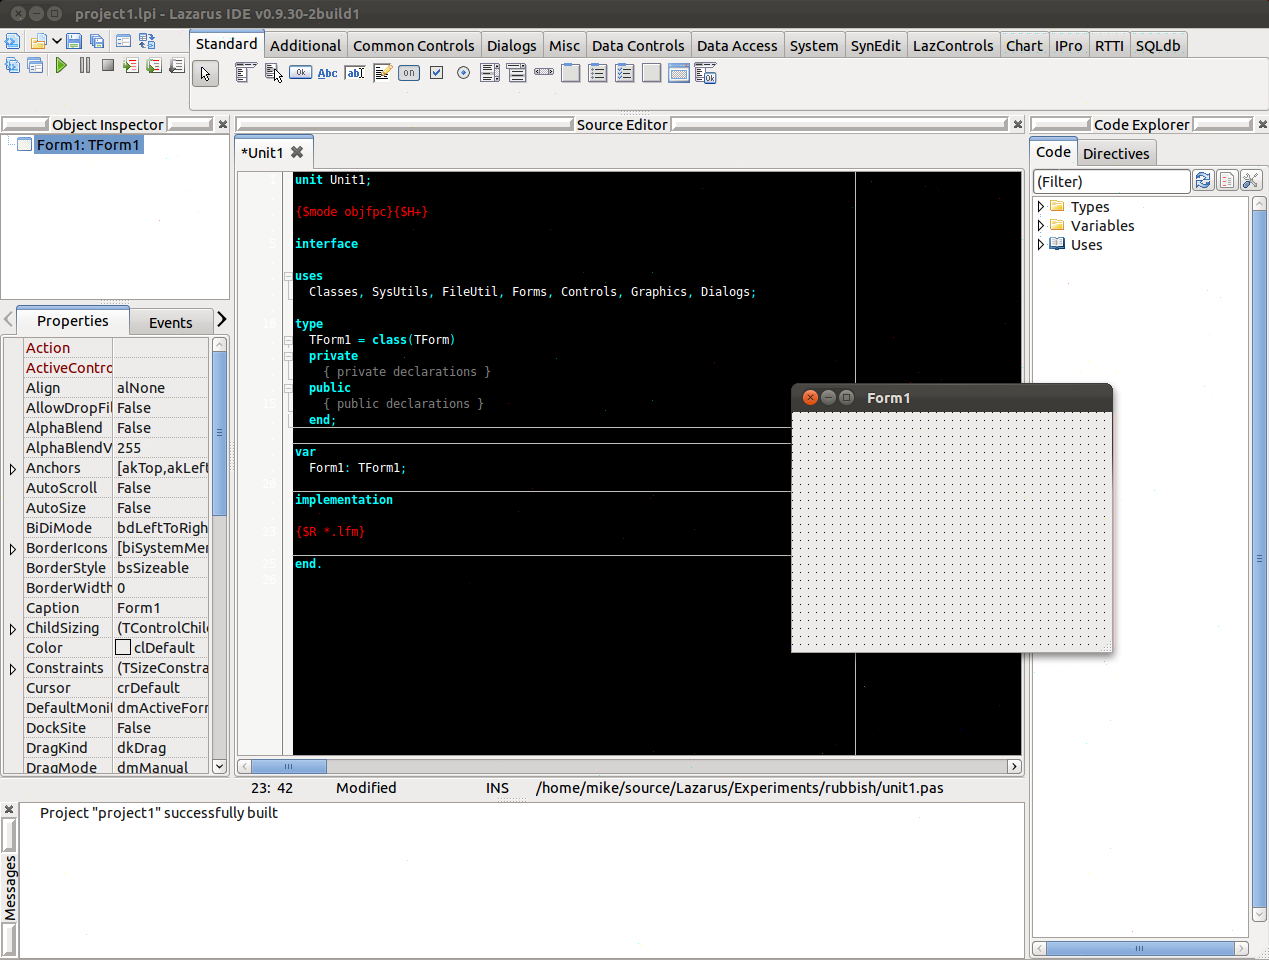Image resolution: width=1269 pixels, height=960 pixels.
Task: Click the Save All toolbar icon
Action: point(97,41)
